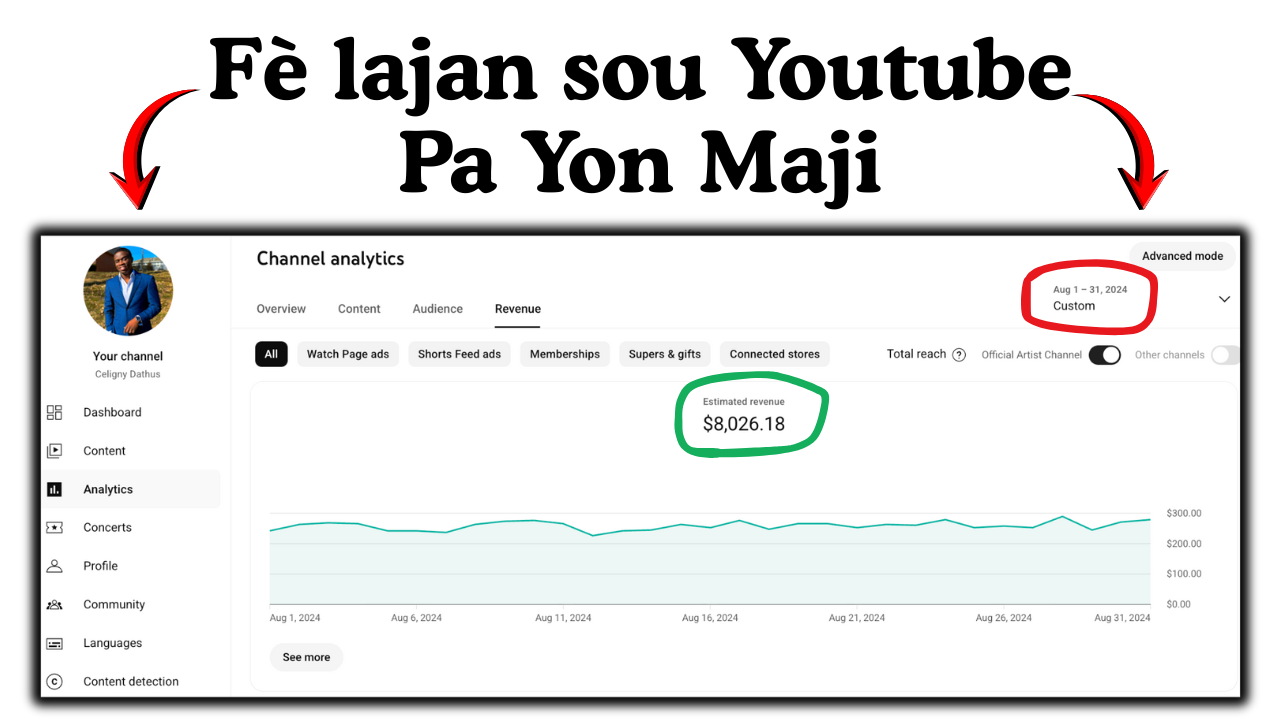Filter by Shorts Feed ads
The height and width of the screenshot is (720, 1280).
(x=459, y=354)
